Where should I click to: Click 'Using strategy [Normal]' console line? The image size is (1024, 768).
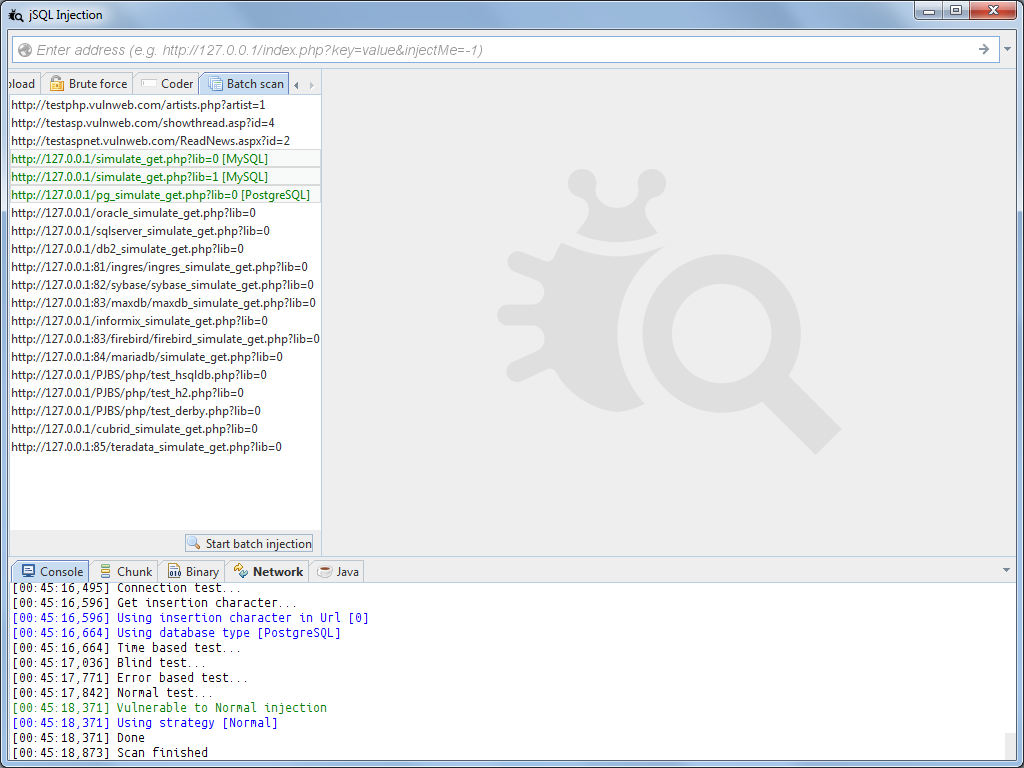[145, 723]
